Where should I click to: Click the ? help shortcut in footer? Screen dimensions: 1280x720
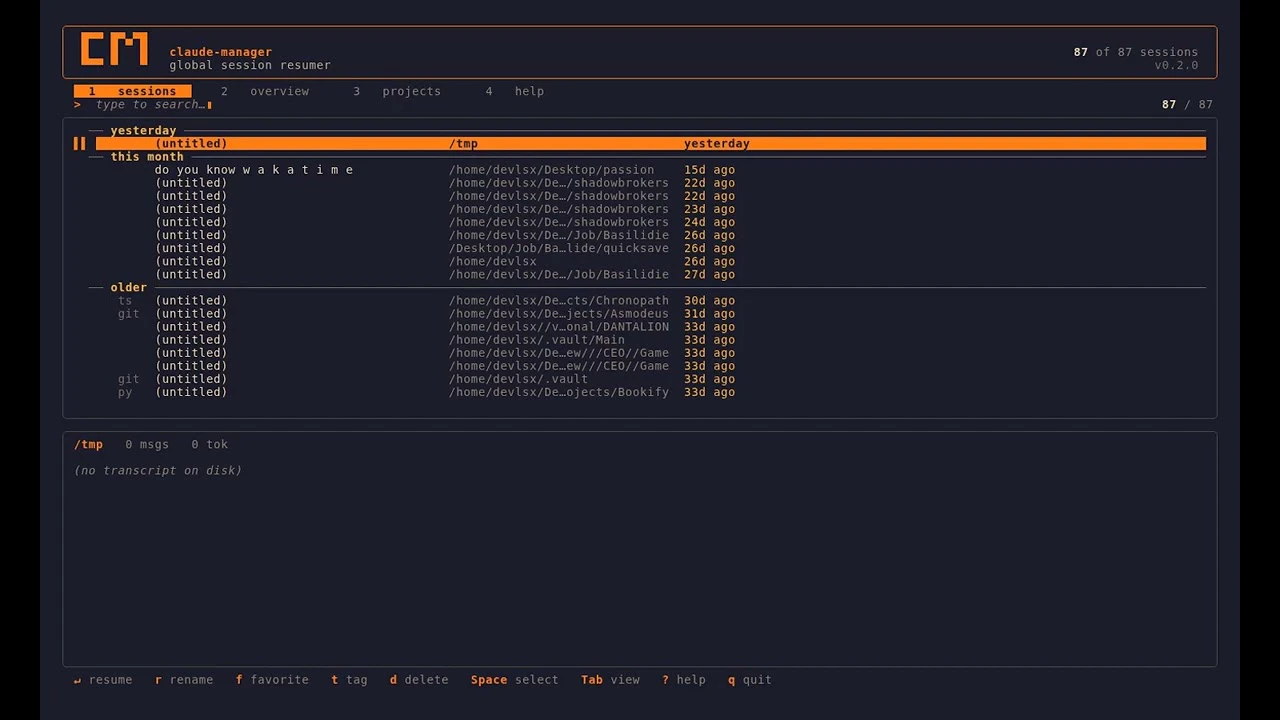683,680
